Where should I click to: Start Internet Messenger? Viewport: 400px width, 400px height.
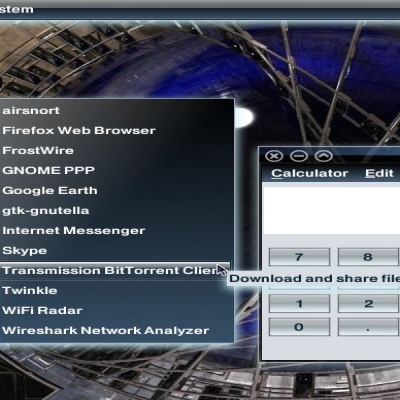pyautogui.click(x=116, y=230)
